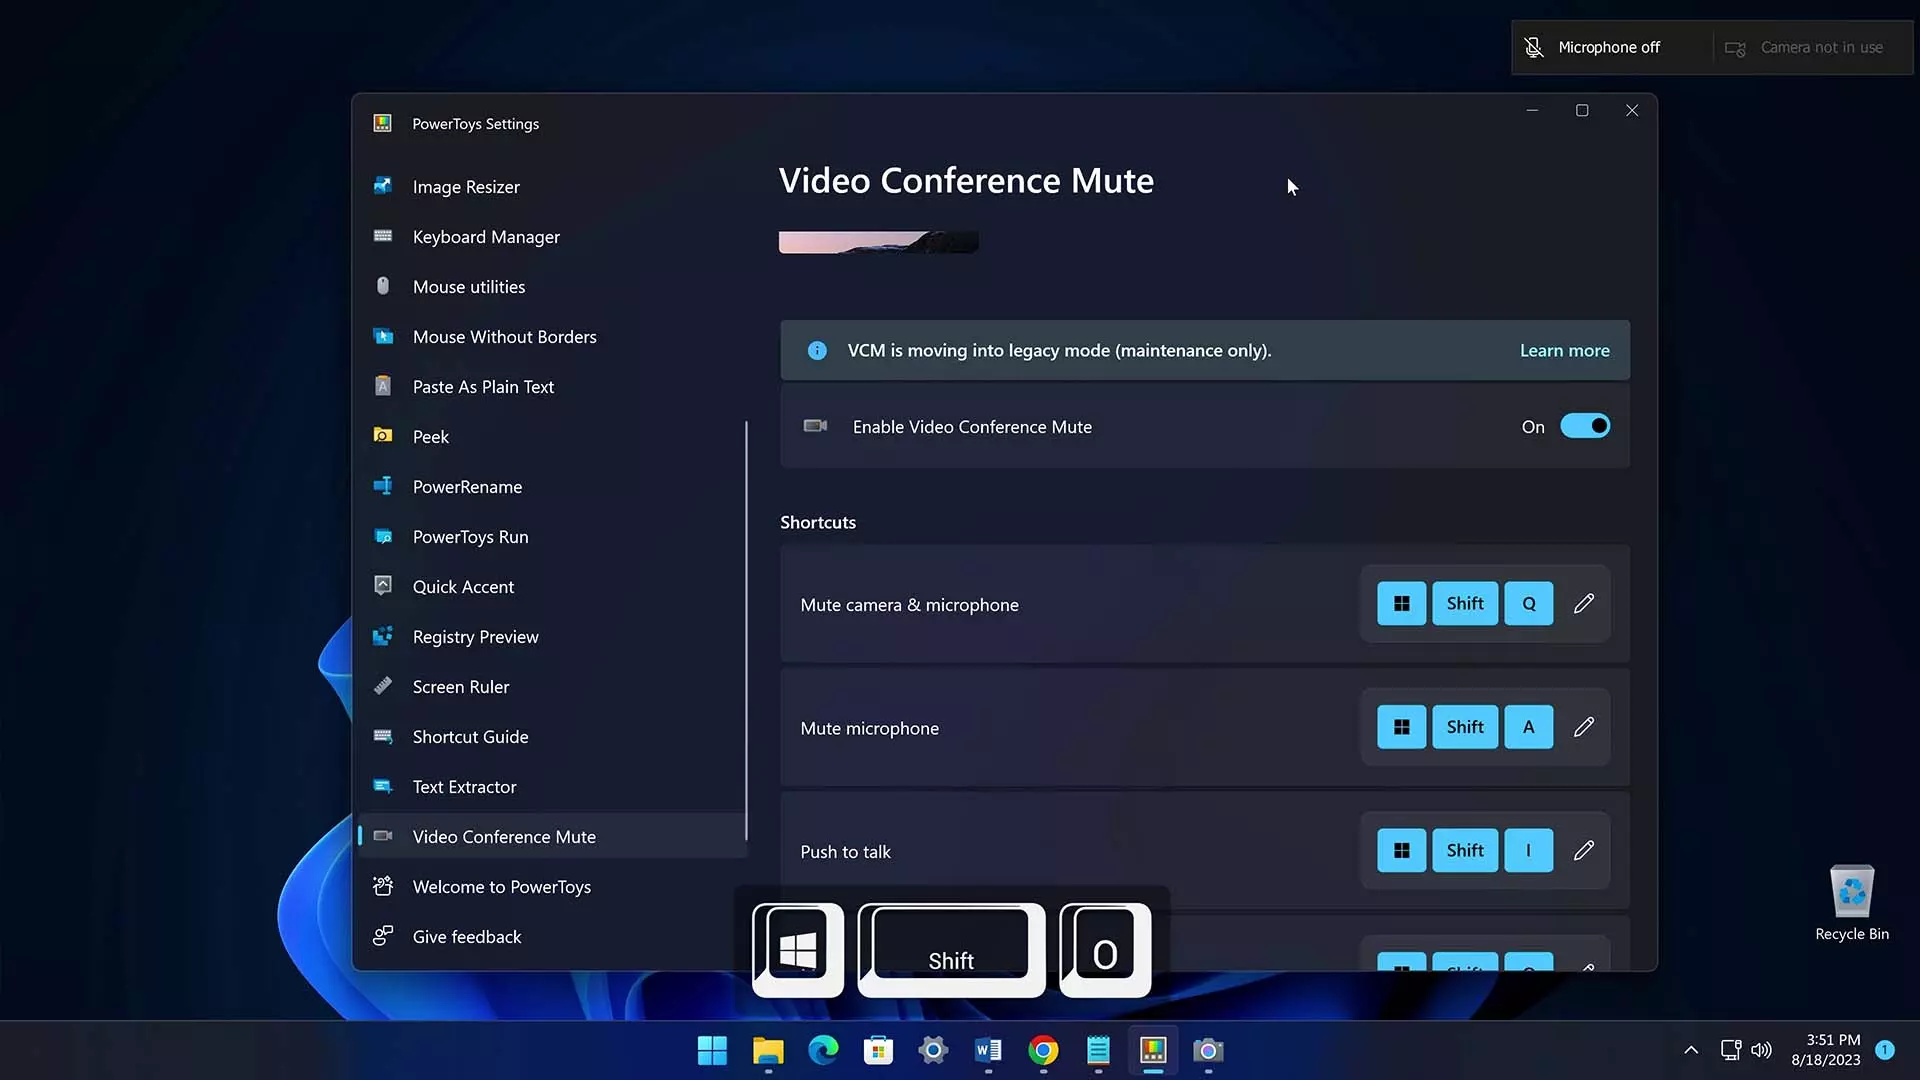Click the Screen Ruler sidebar icon
Screen dimensions: 1920x1080
pyautogui.click(x=383, y=686)
